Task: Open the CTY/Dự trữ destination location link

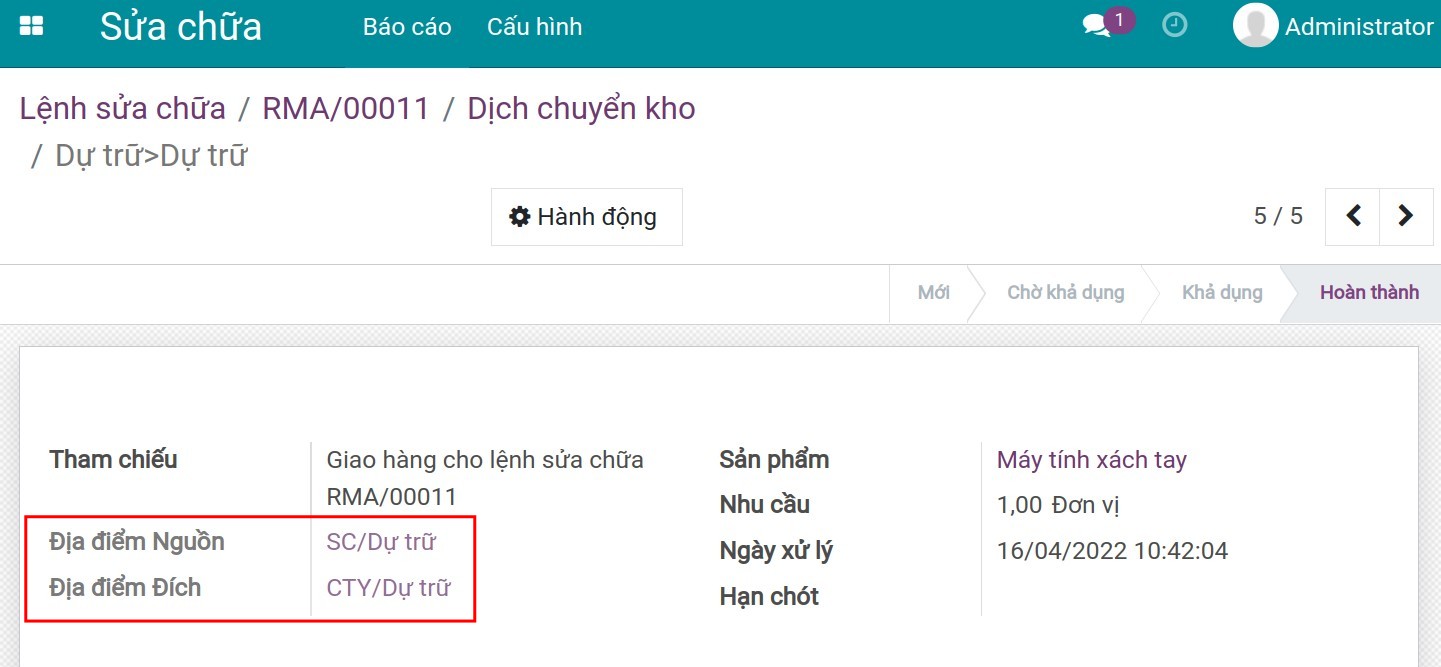Action: pyautogui.click(x=388, y=588)
